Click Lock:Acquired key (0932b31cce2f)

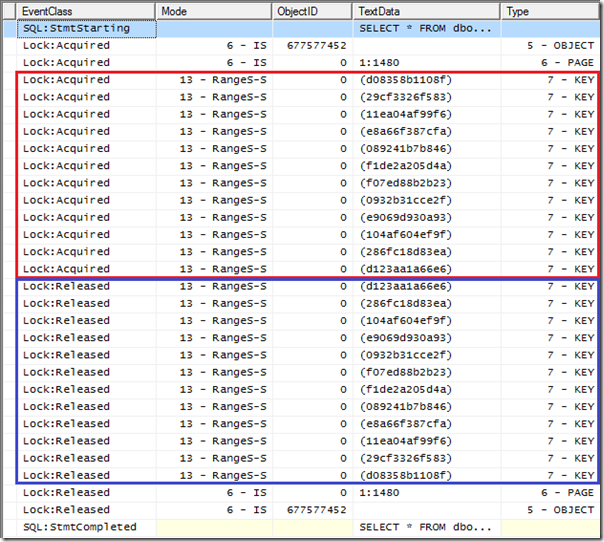click(406, 200)
